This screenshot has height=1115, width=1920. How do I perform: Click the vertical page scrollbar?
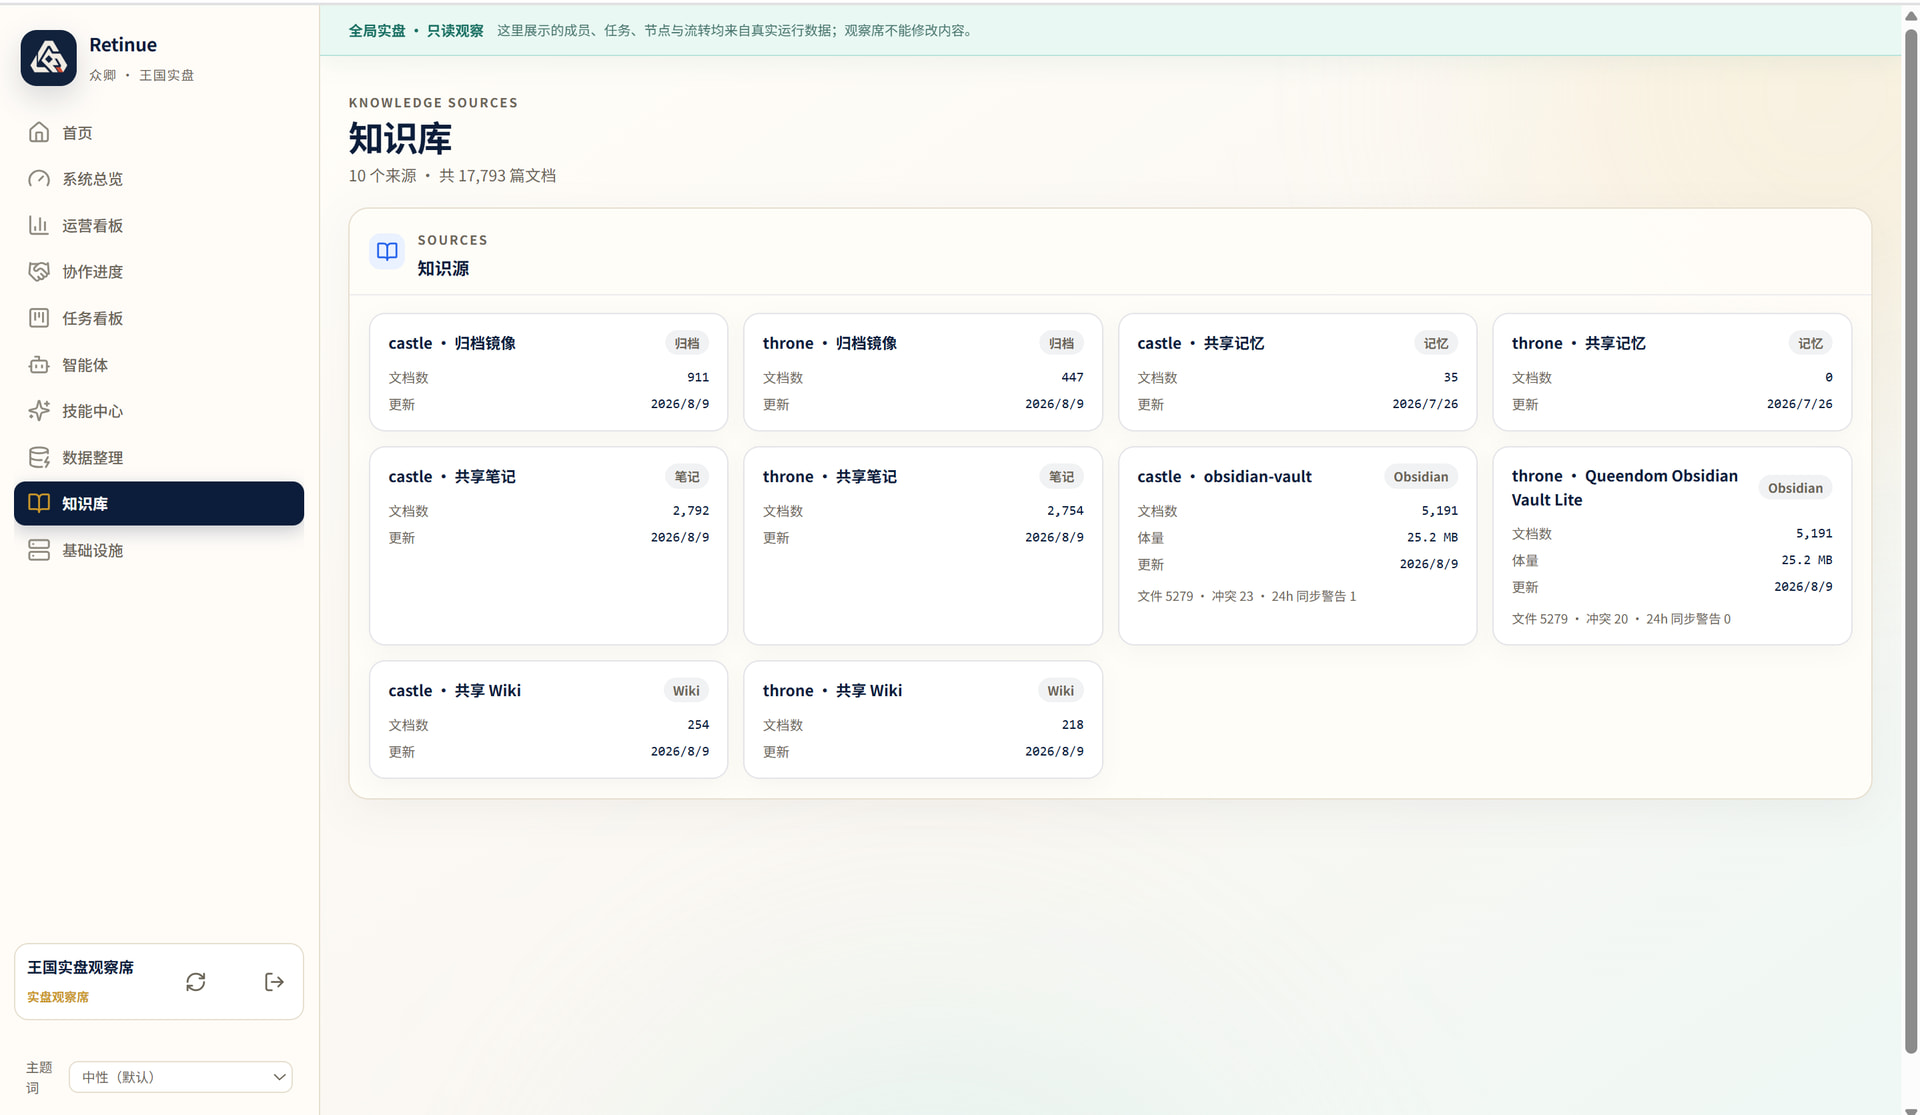[x=1911, y=540]
